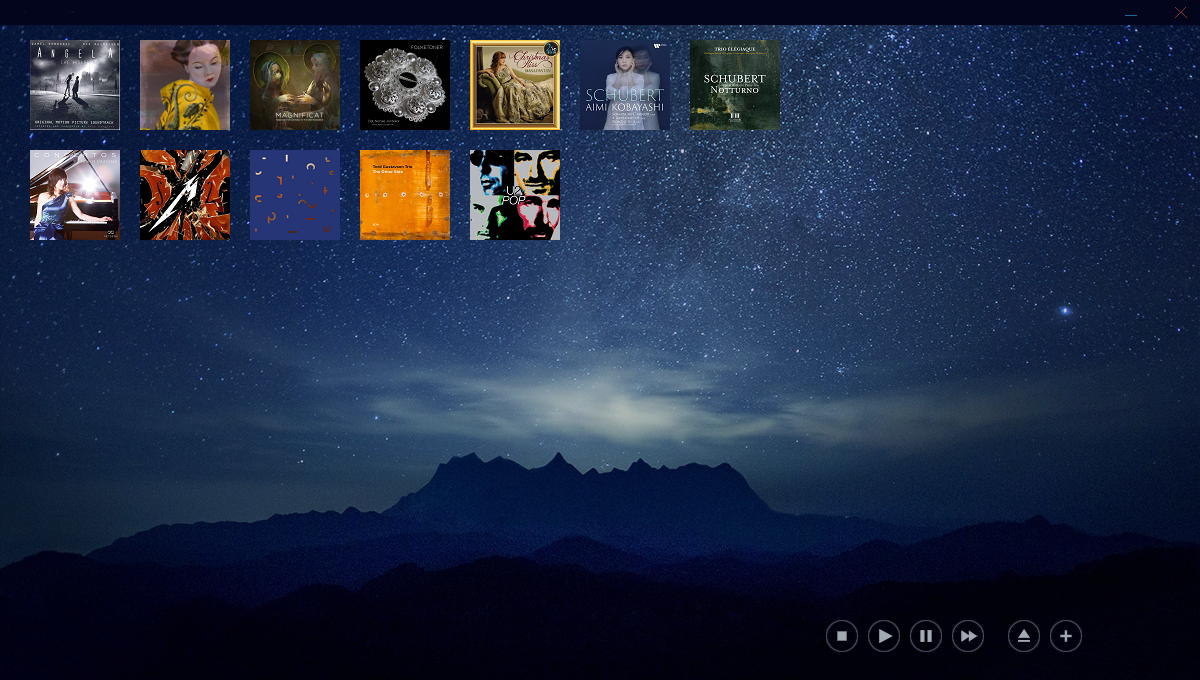Select the gold-framed Christmas album
1200x680 pixels.
click(x=515, y=85)
